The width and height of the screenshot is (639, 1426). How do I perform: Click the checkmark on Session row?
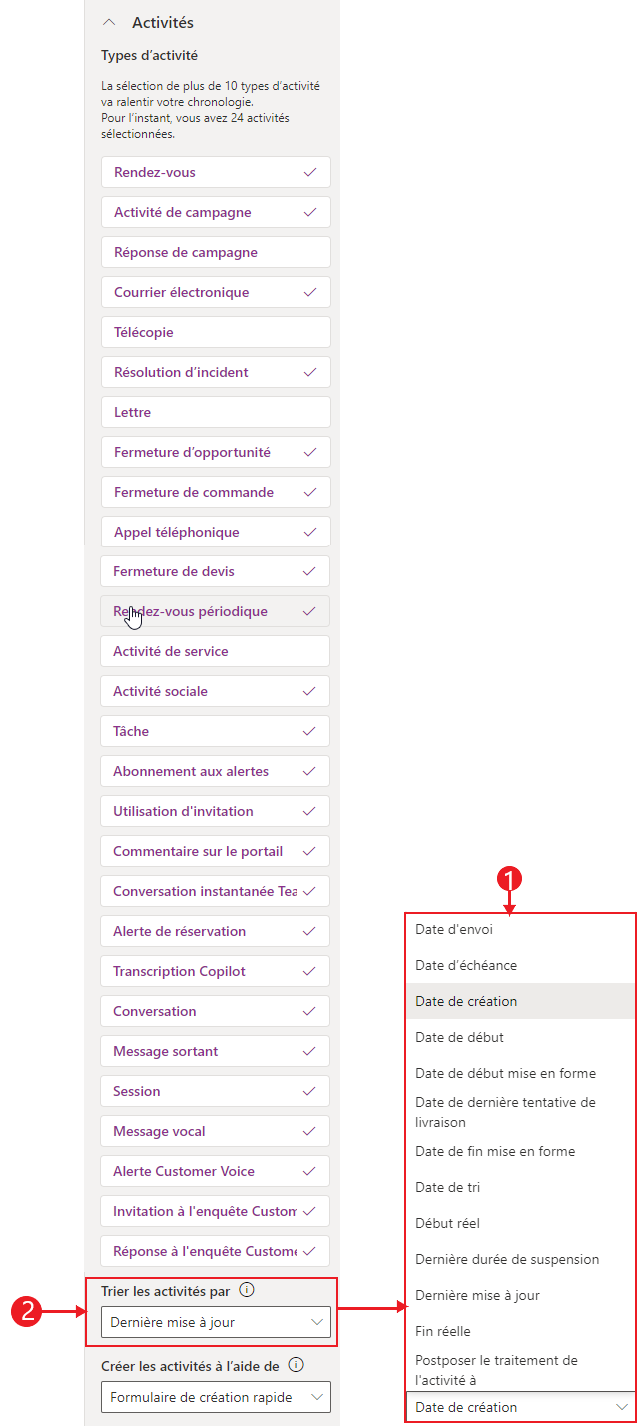[309, 1091]
